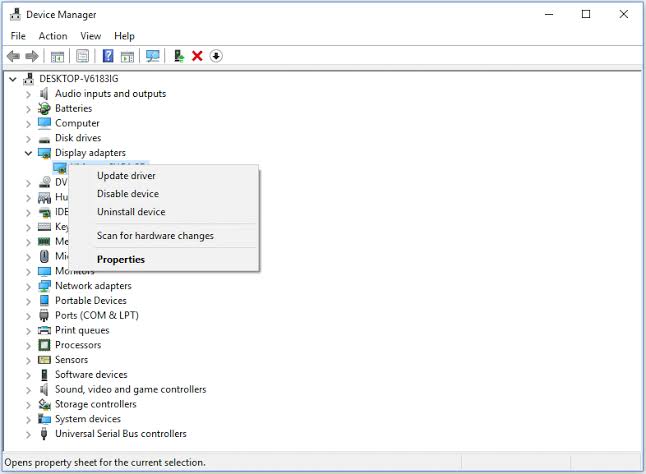Expand the Universal Serial Bus controllers node
Screen dimensions: 646x474
[28, 434]
